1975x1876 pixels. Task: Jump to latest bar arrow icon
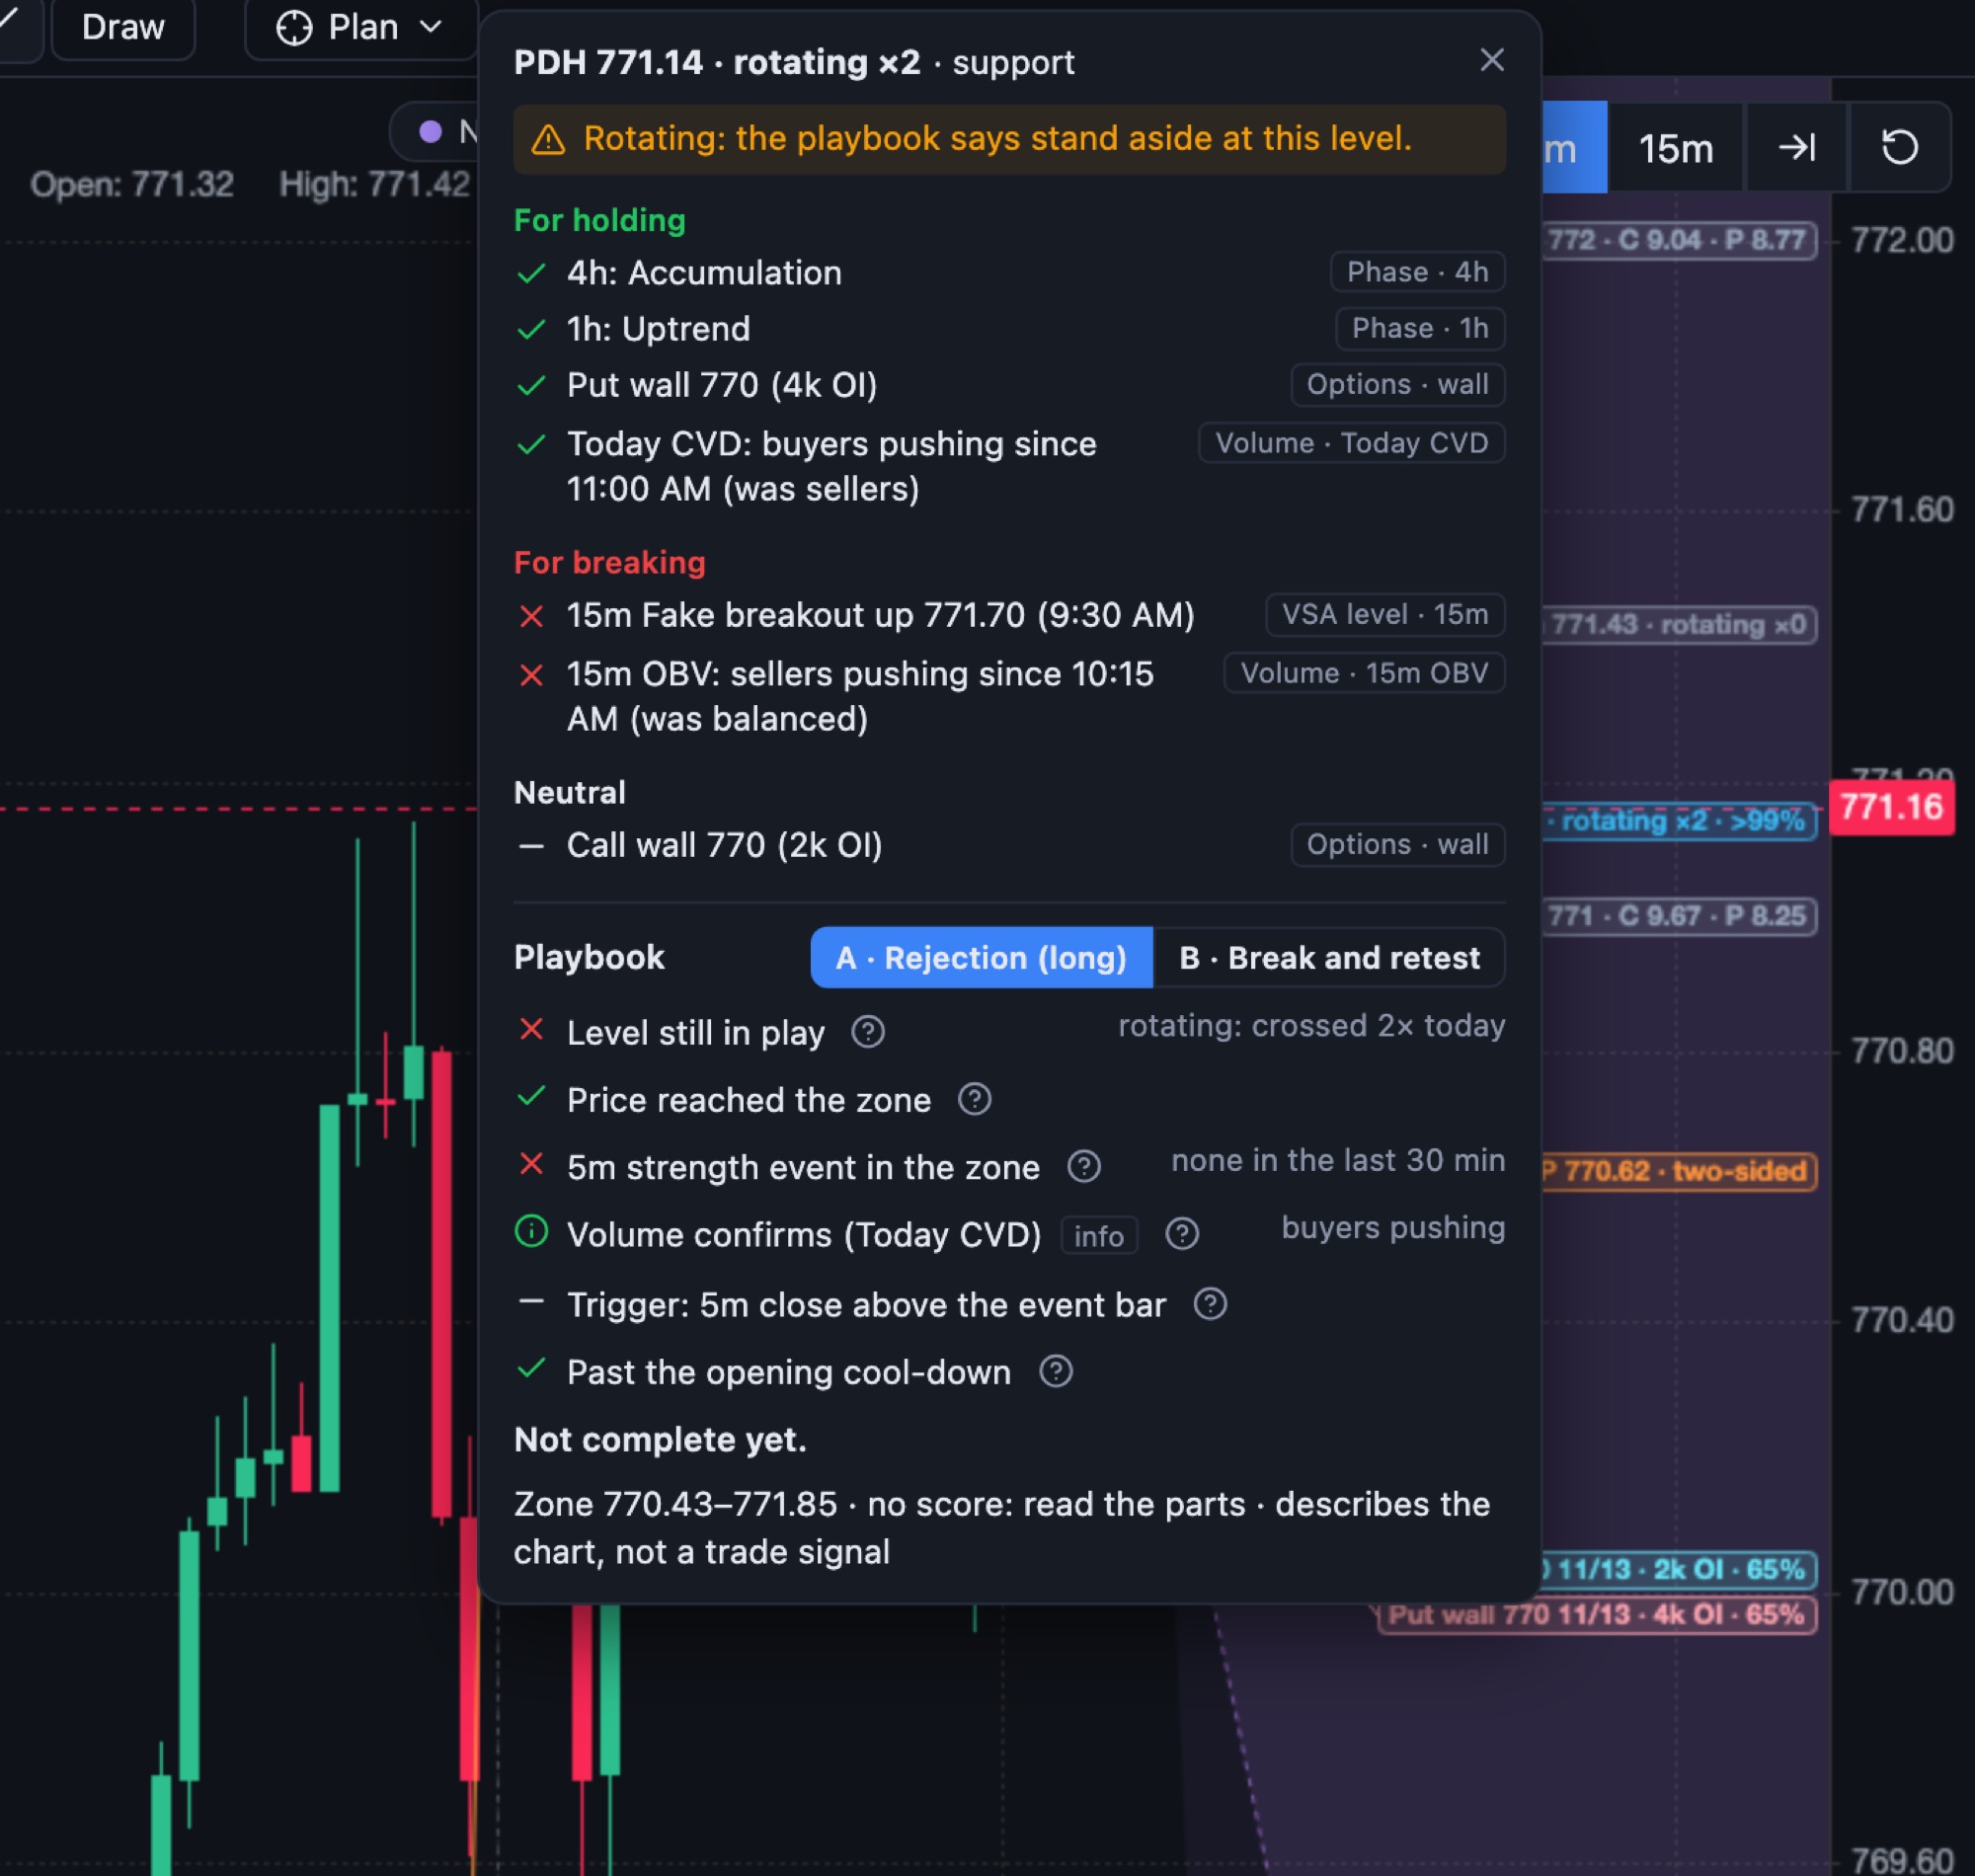pyautogui.click(x=1796, y=148)
